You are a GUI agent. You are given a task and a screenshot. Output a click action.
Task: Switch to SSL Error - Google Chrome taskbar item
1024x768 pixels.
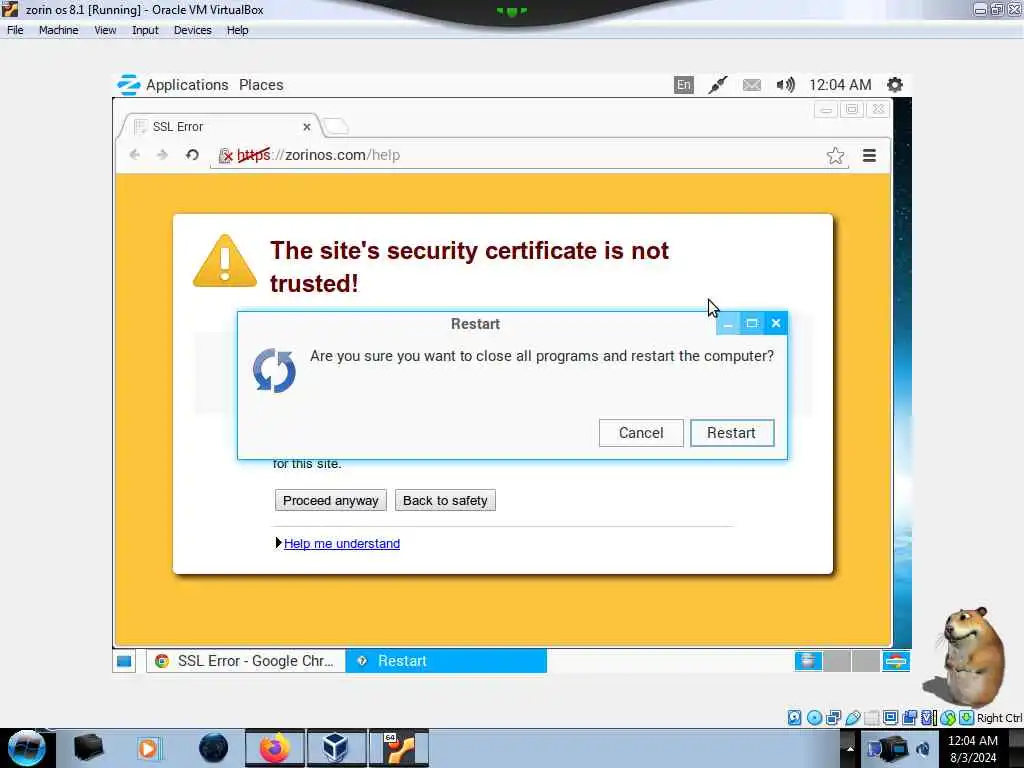click(x=246, y=661)
